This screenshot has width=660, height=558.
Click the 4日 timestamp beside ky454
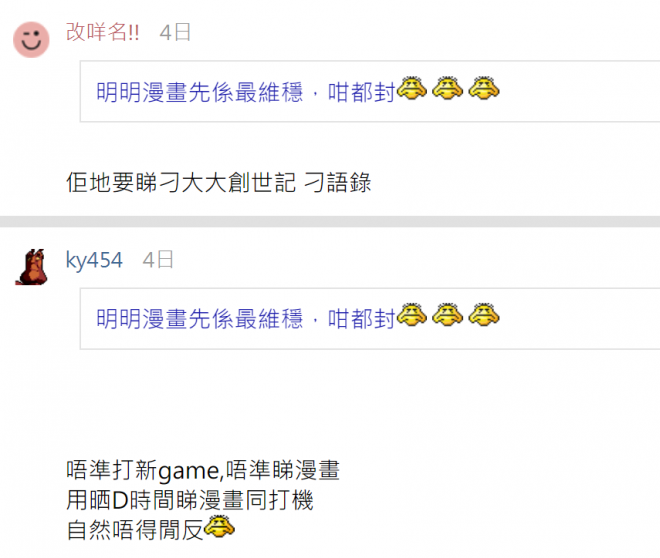coord(158,260)
